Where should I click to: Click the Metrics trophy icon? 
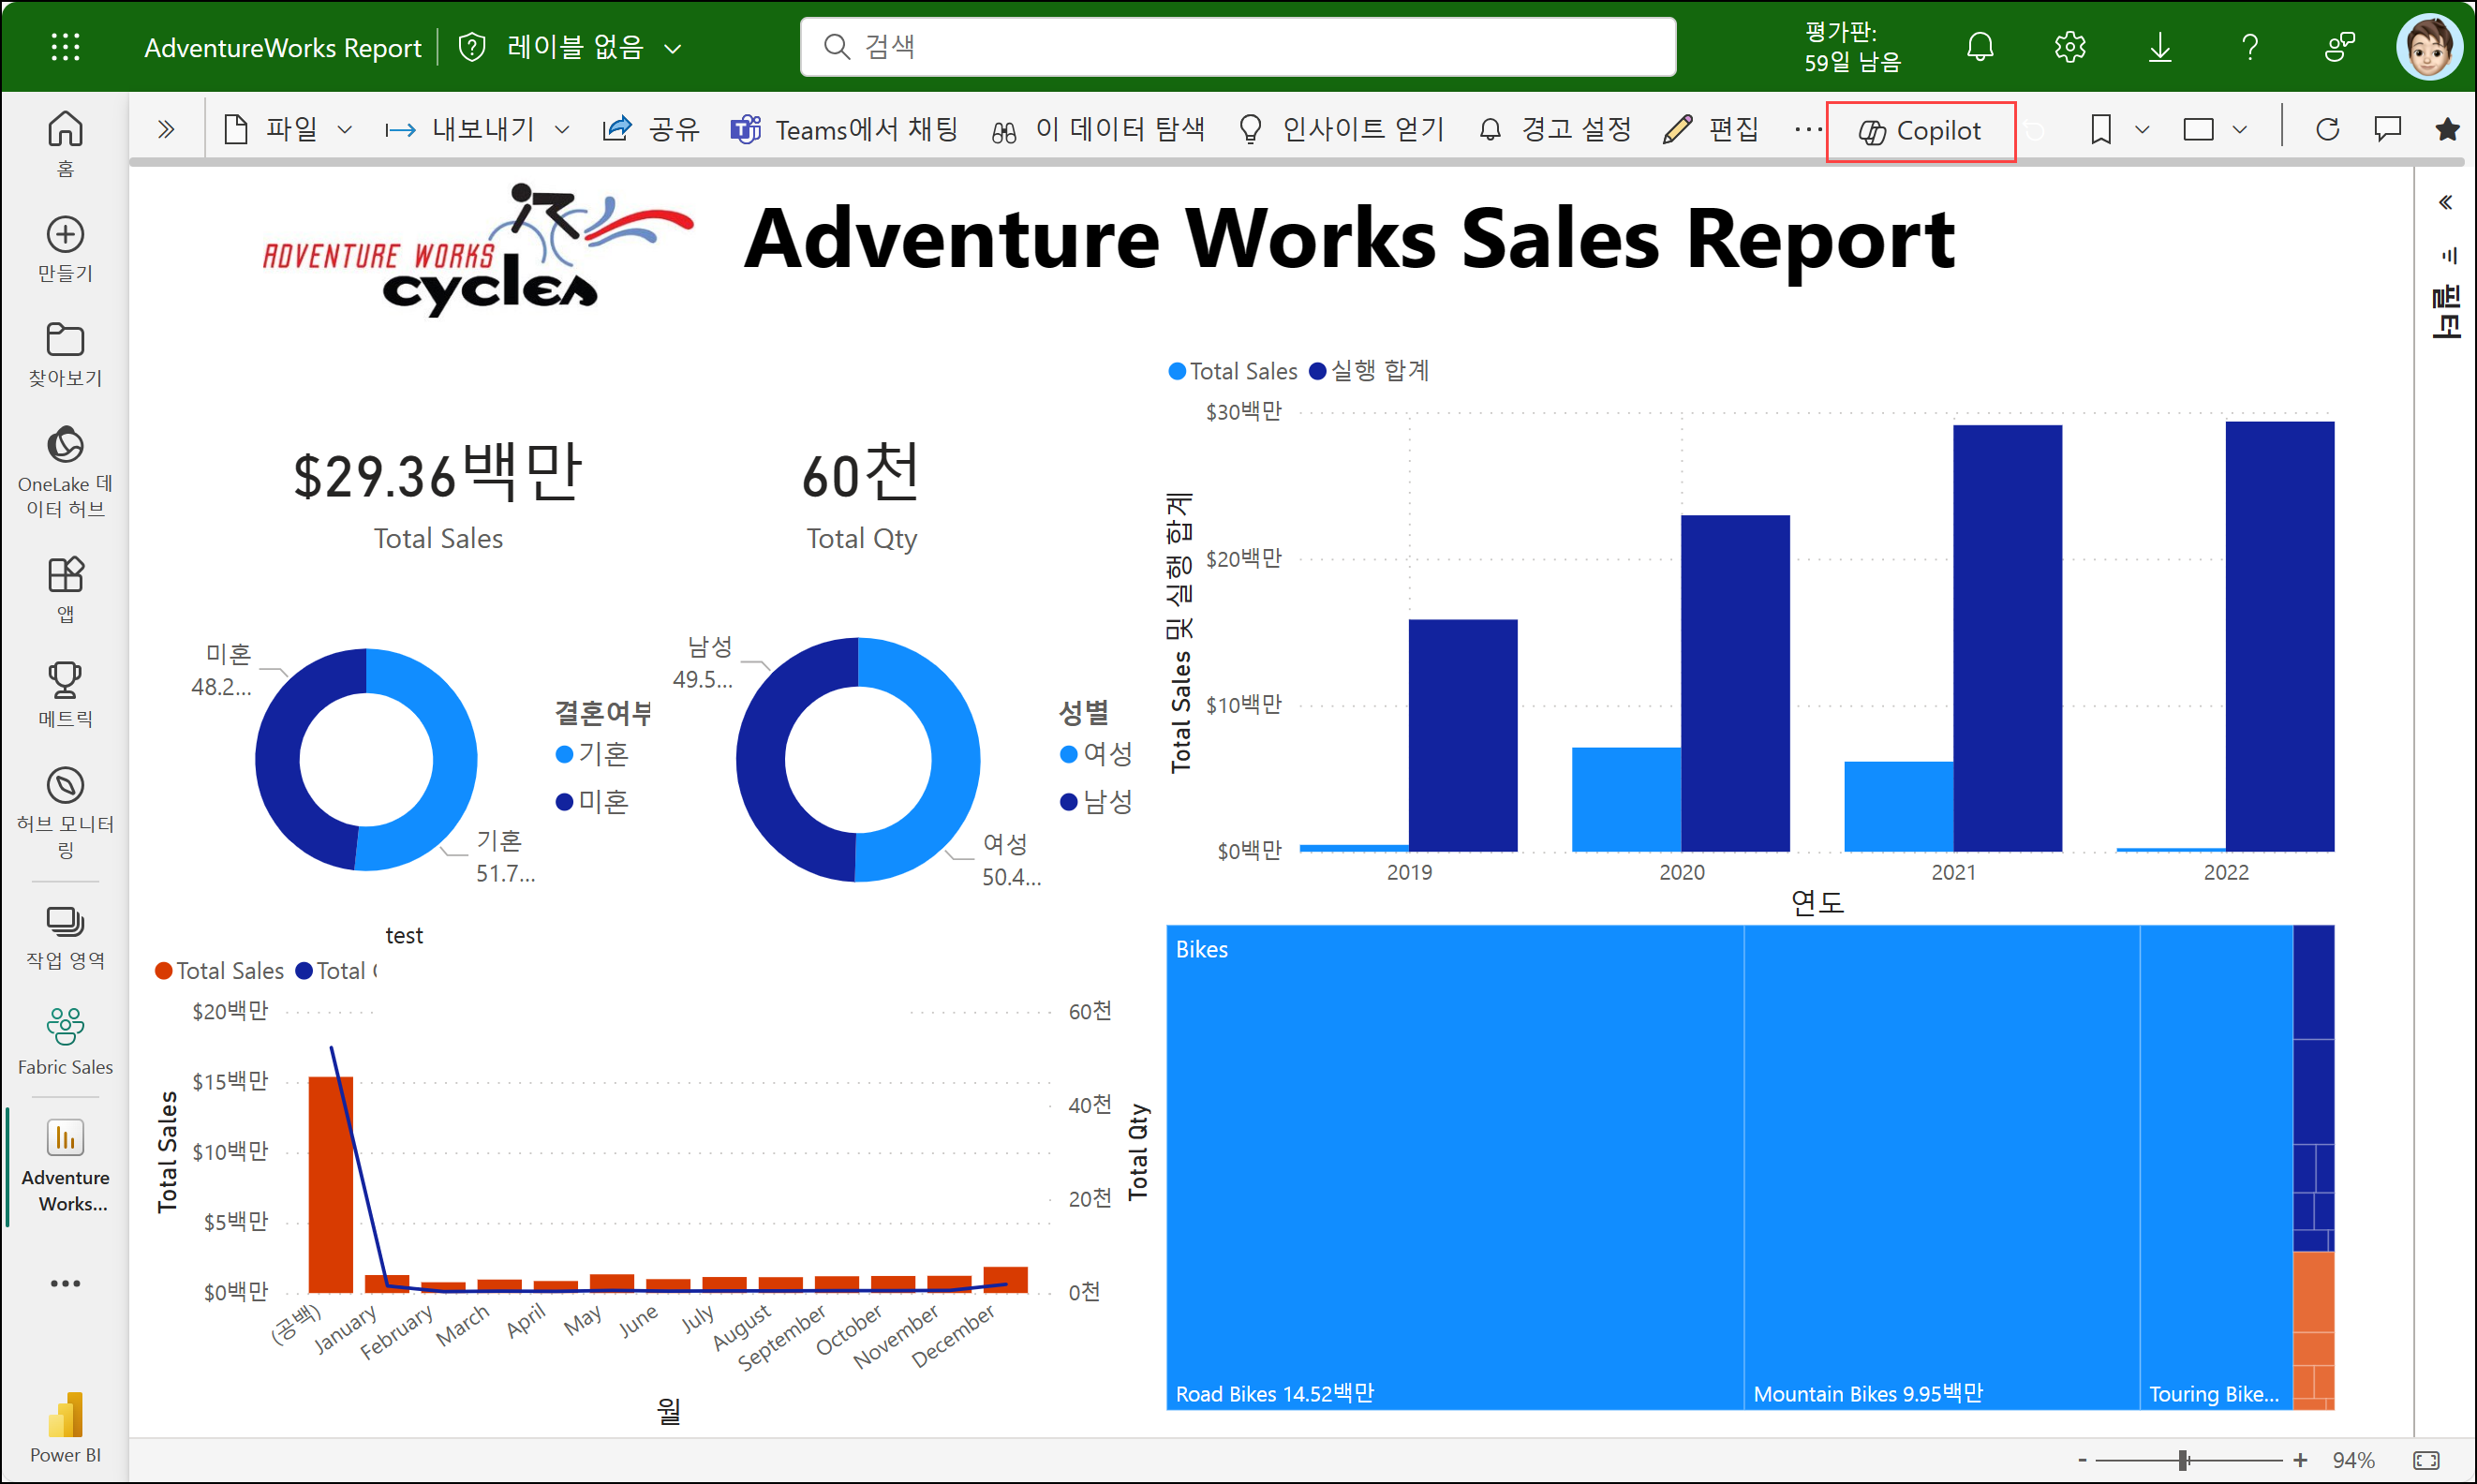[x=65, y=680]
